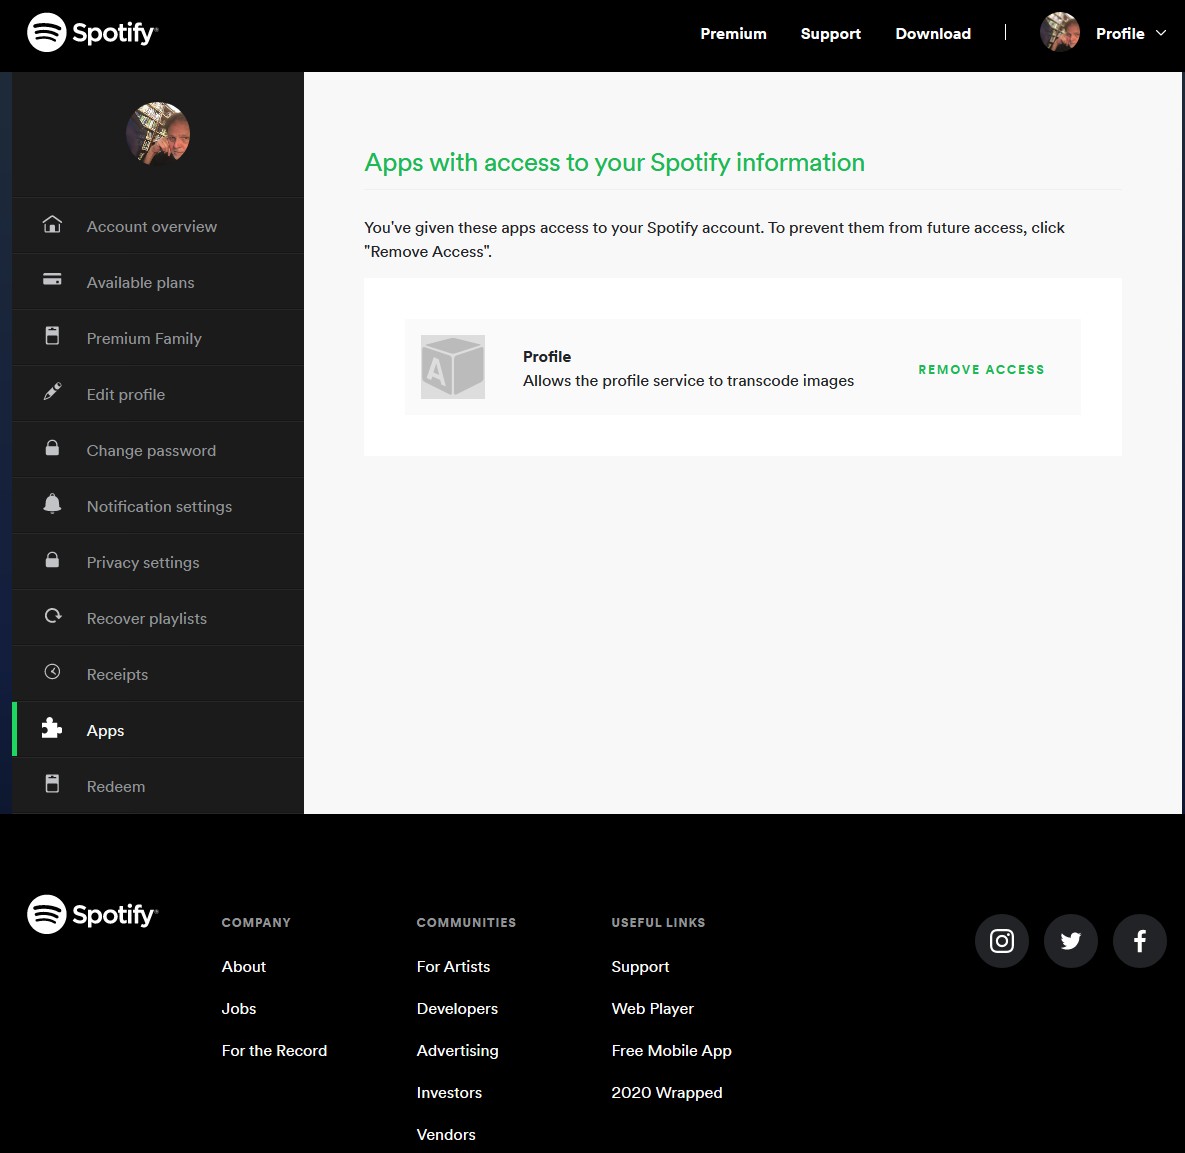Viewport: 1185px width, 1153px height.
Task: Open For the Record footer link
Action: point(274,1050)
